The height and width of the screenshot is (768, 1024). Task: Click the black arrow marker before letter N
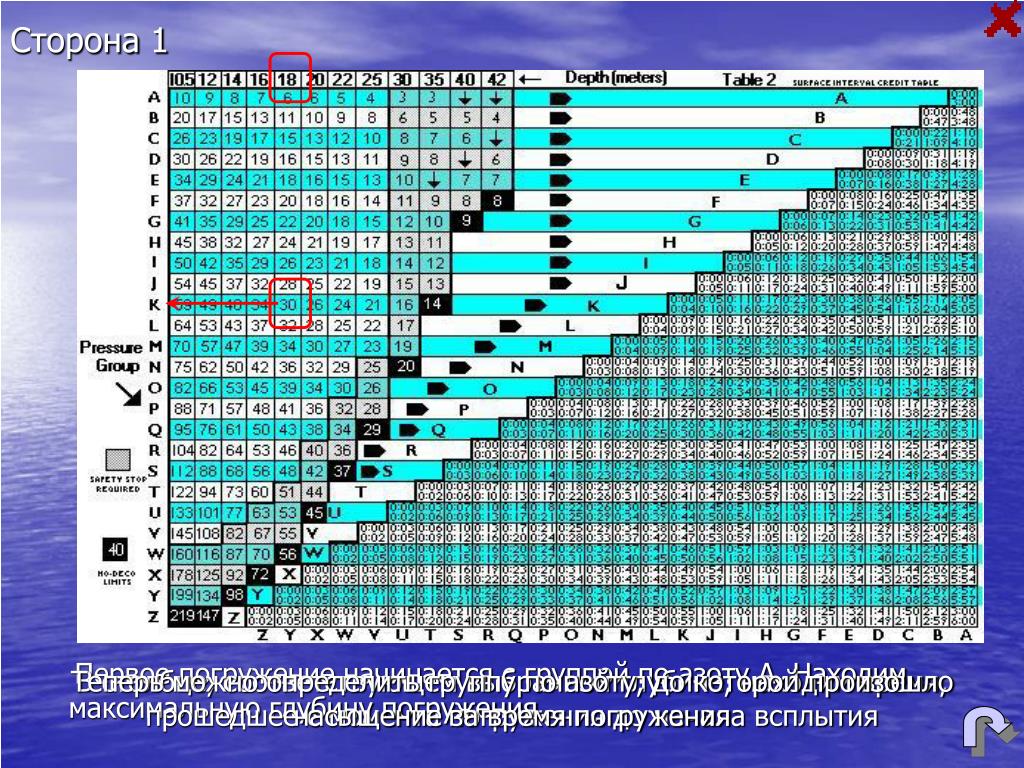pyautogui.click(x=460, y=368)
